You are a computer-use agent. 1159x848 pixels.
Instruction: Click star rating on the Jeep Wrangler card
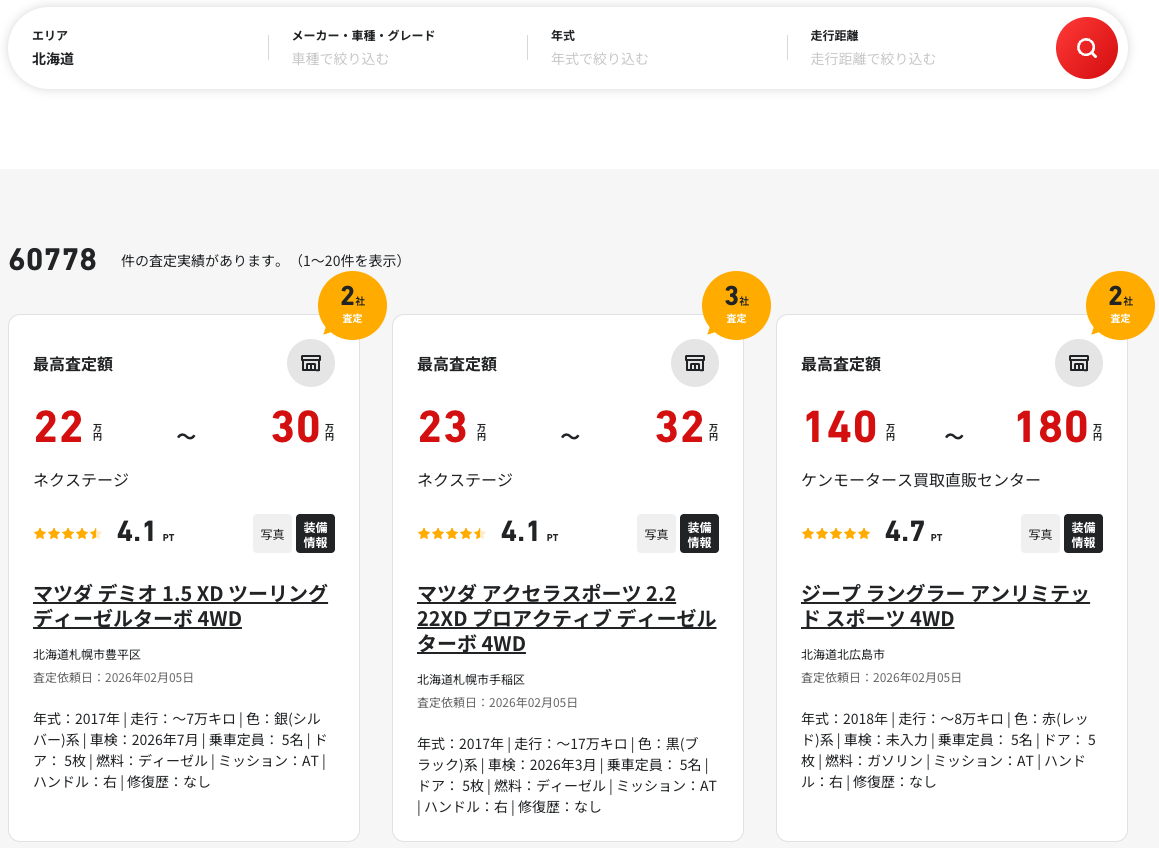click(x=836, y=534)
